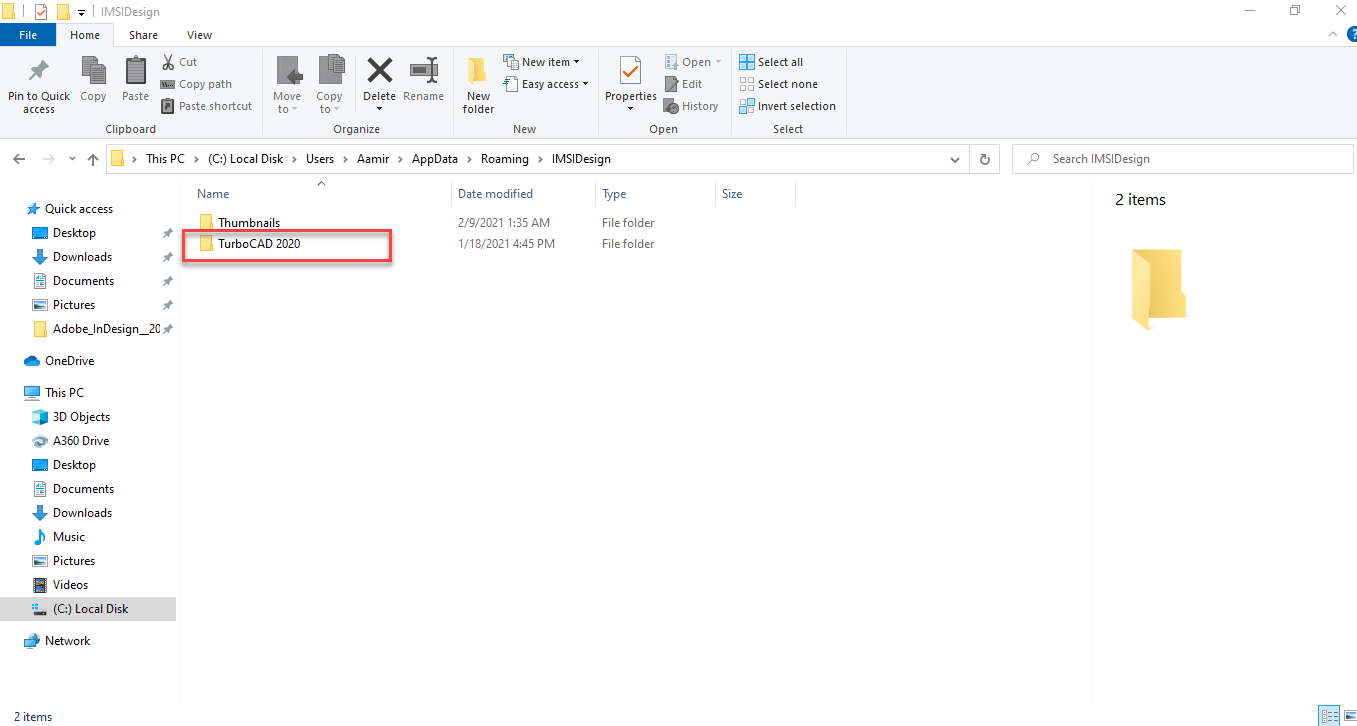The width and height of the screenshot is (1357, 726).
Task: Open A360 Drive
Action: tap(81, 441)
